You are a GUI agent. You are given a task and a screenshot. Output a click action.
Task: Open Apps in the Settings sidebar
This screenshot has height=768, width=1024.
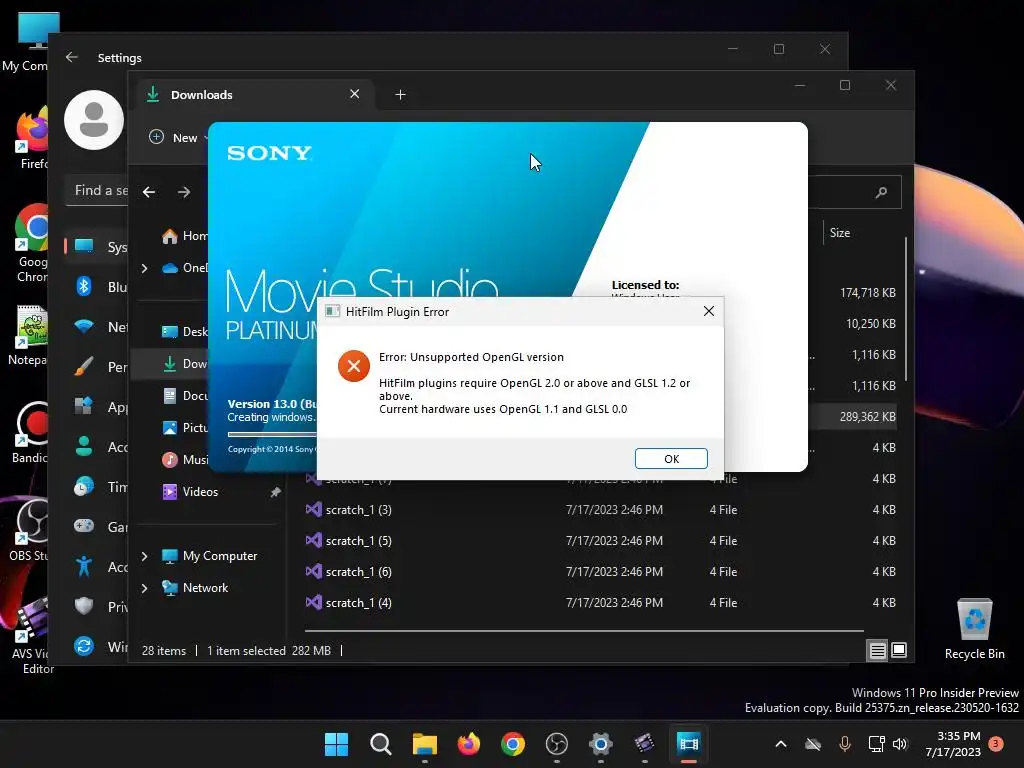pos(98,407)
